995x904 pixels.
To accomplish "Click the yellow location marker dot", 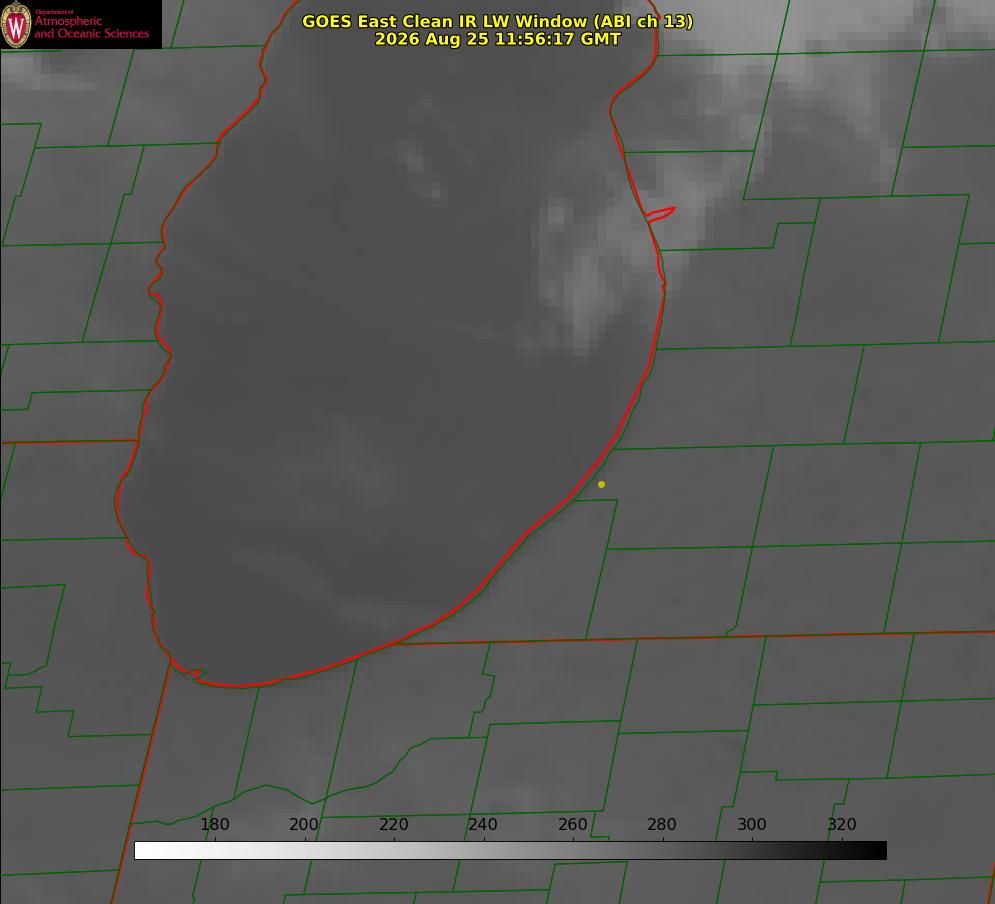I will [602, 484].
